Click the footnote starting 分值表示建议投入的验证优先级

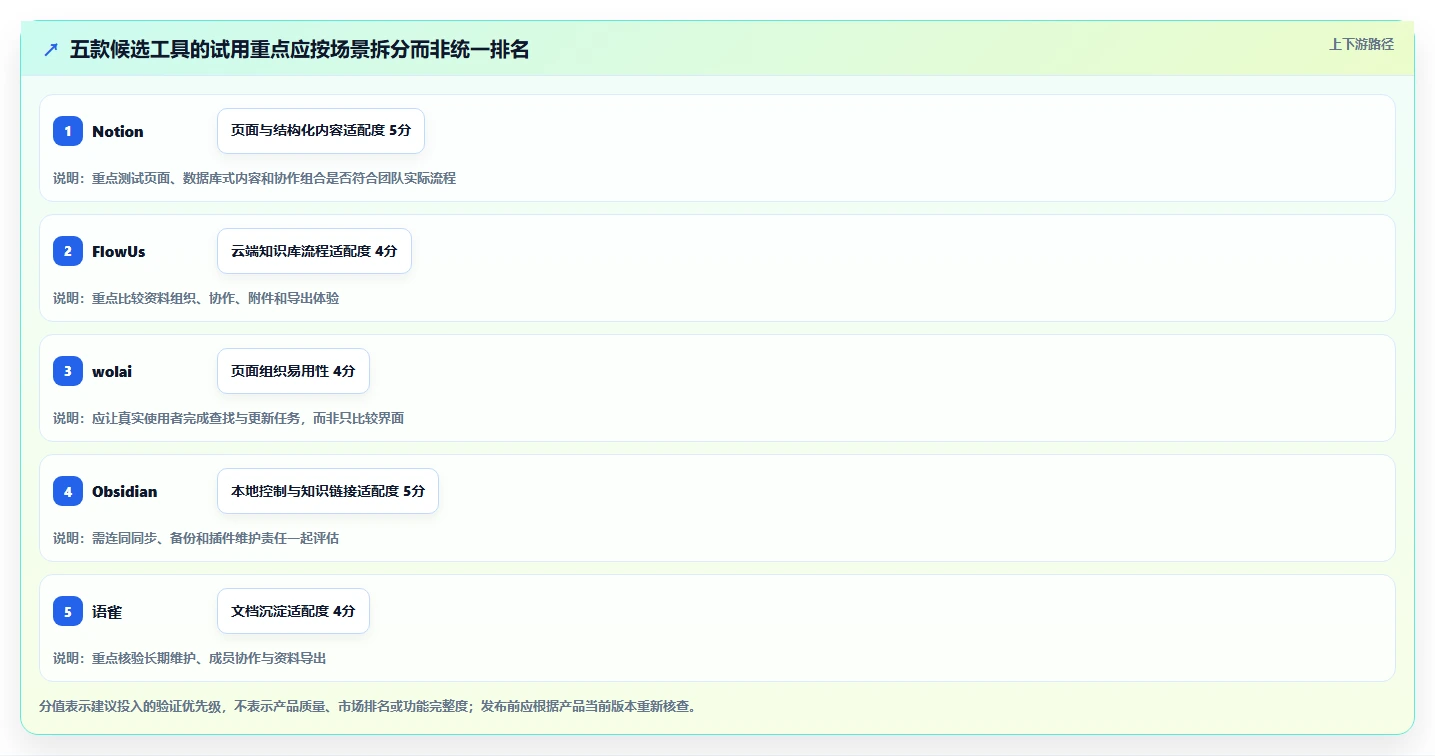(x=367, y=706)
